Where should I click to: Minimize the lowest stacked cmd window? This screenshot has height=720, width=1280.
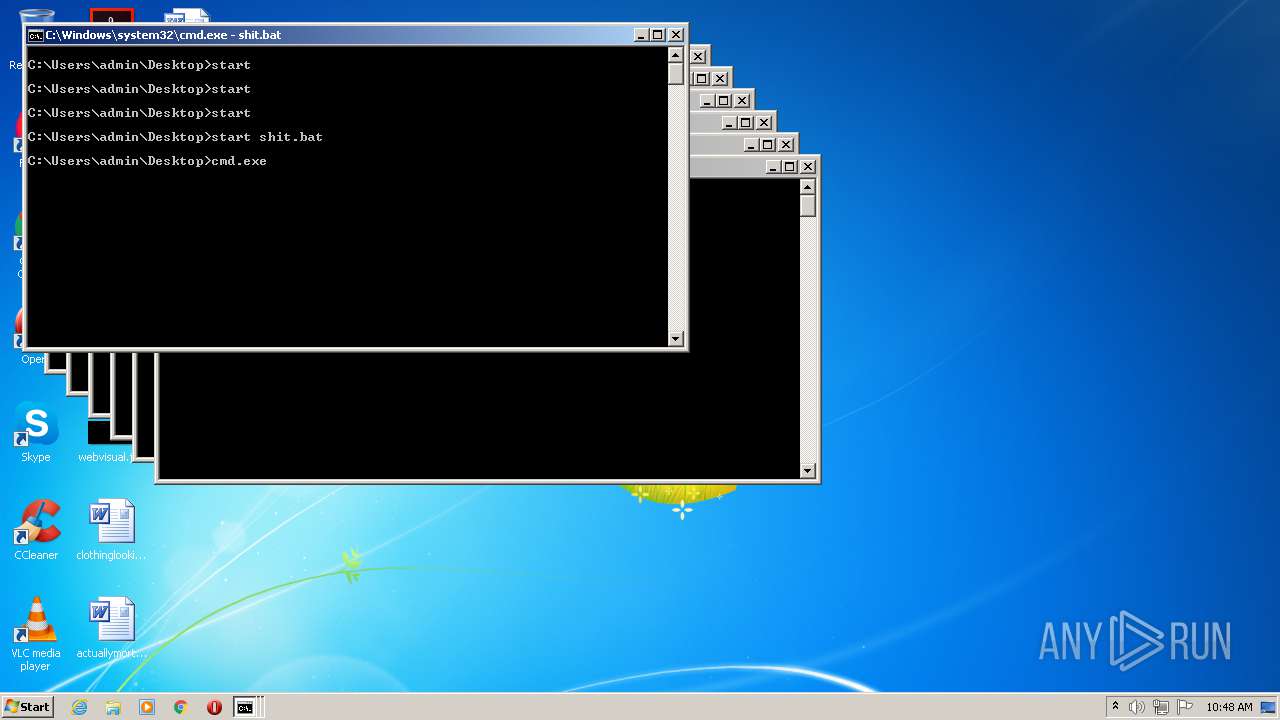[x=773, y=167]
